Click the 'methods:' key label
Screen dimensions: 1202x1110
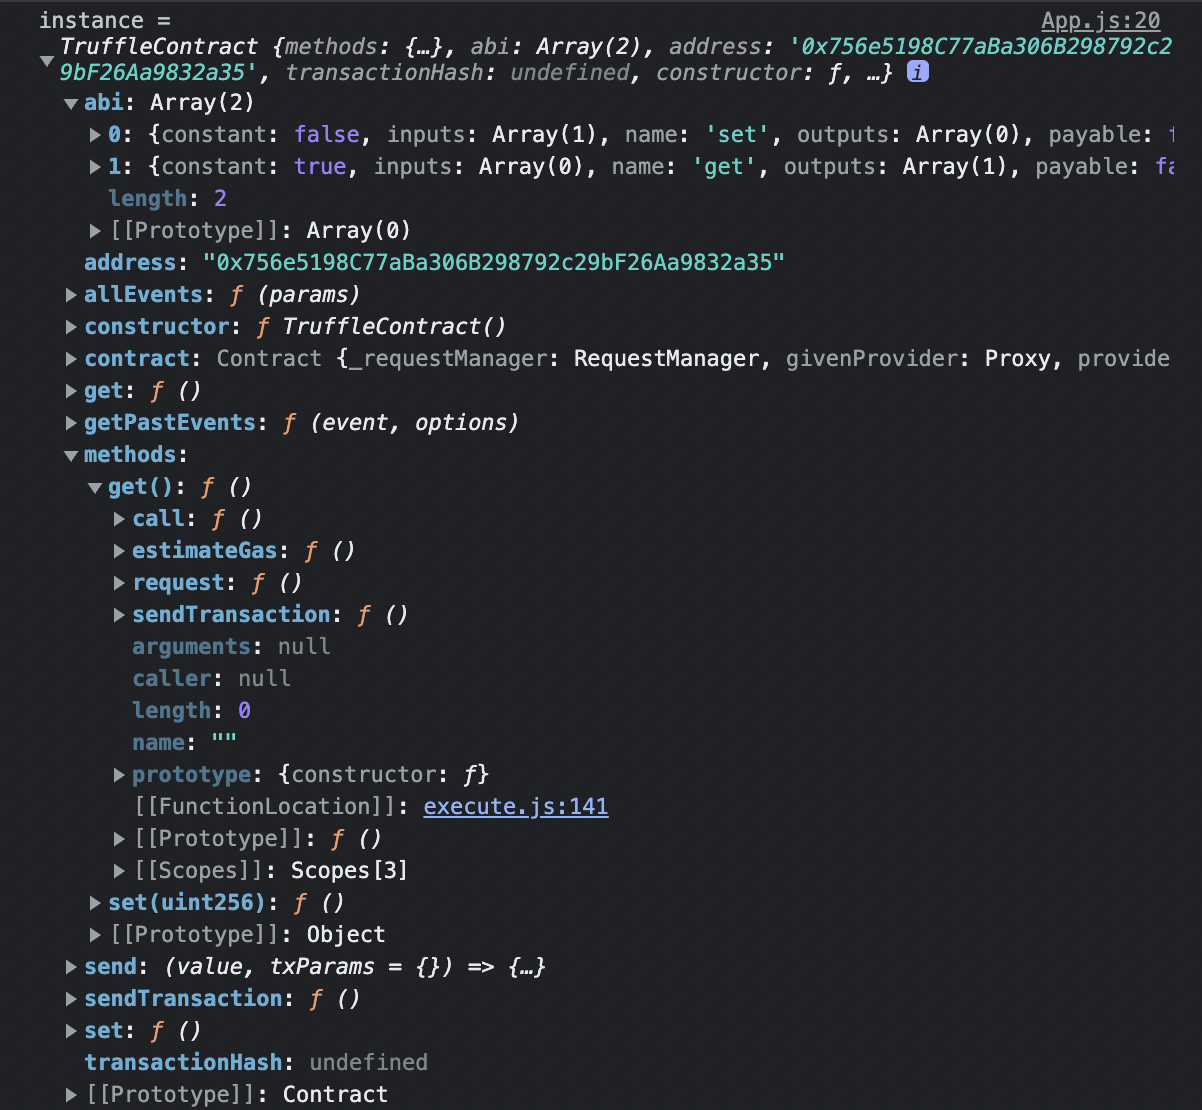pyautogui.click(x=136, y=454)
